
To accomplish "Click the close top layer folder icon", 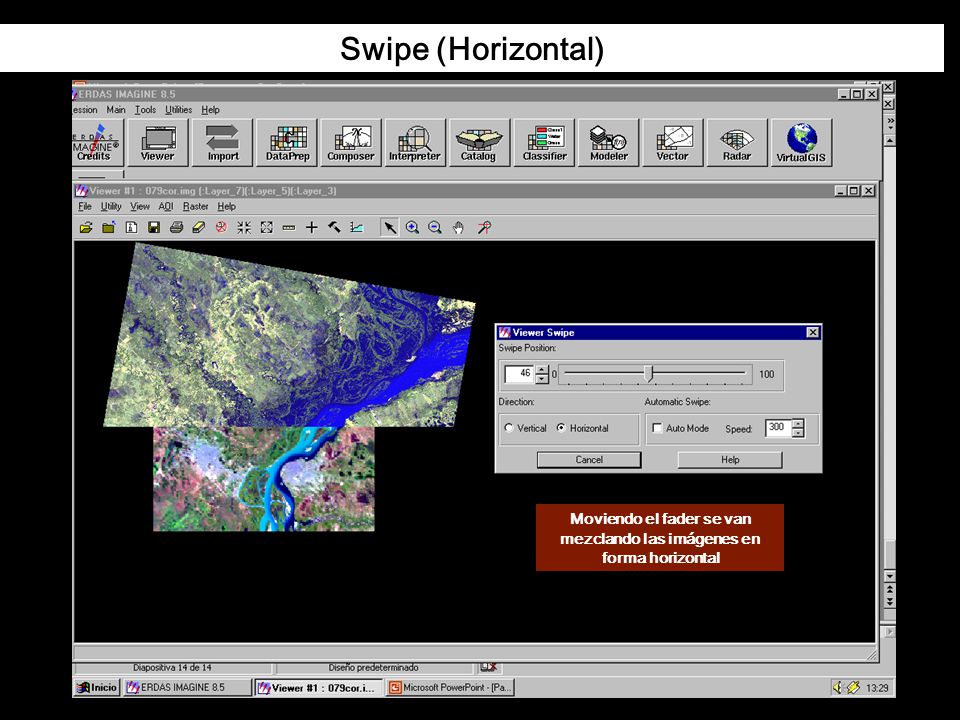I will point(108,228).
